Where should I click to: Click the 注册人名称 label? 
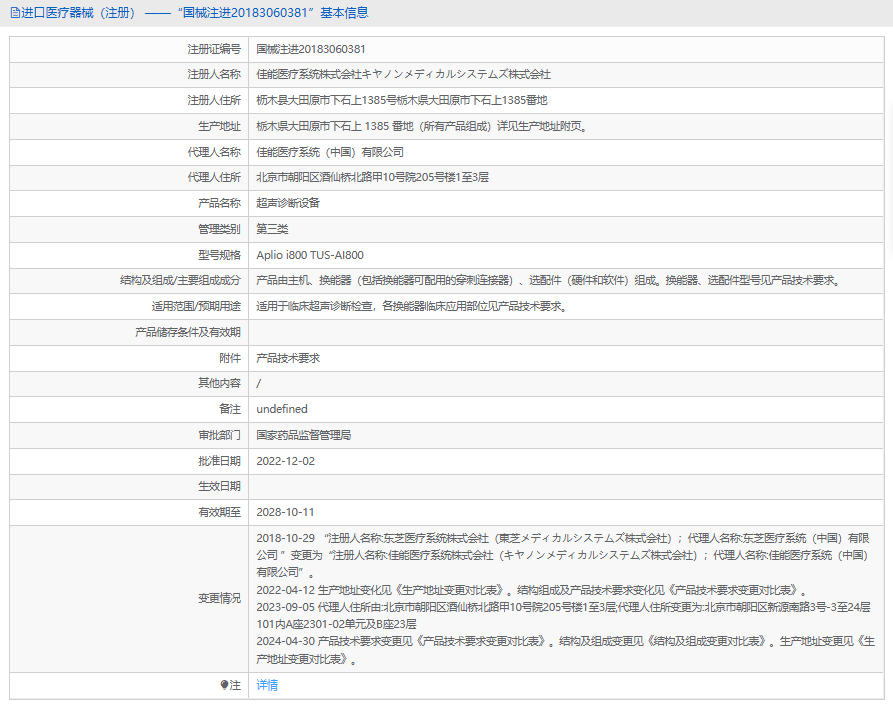click(x=214, y=74)
